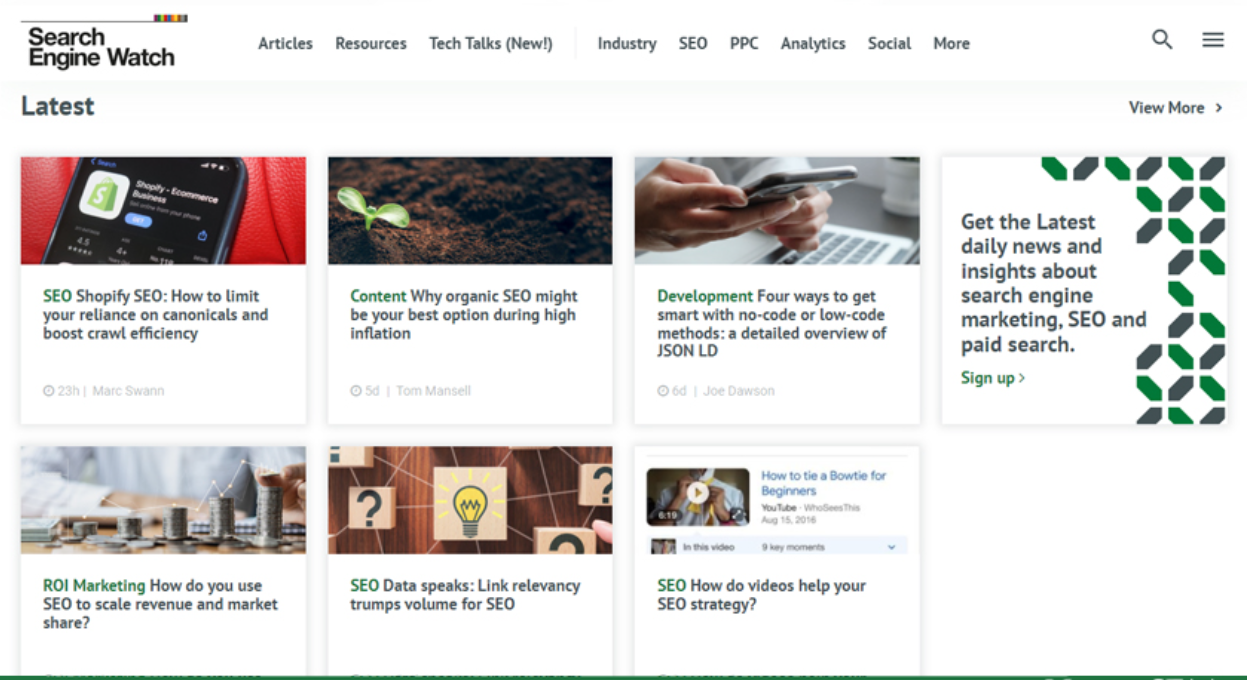Click the How to tie a Bowtie video title
This screenshot has width=1250, height=680.
pyautogui.click(x=824, y=483)
